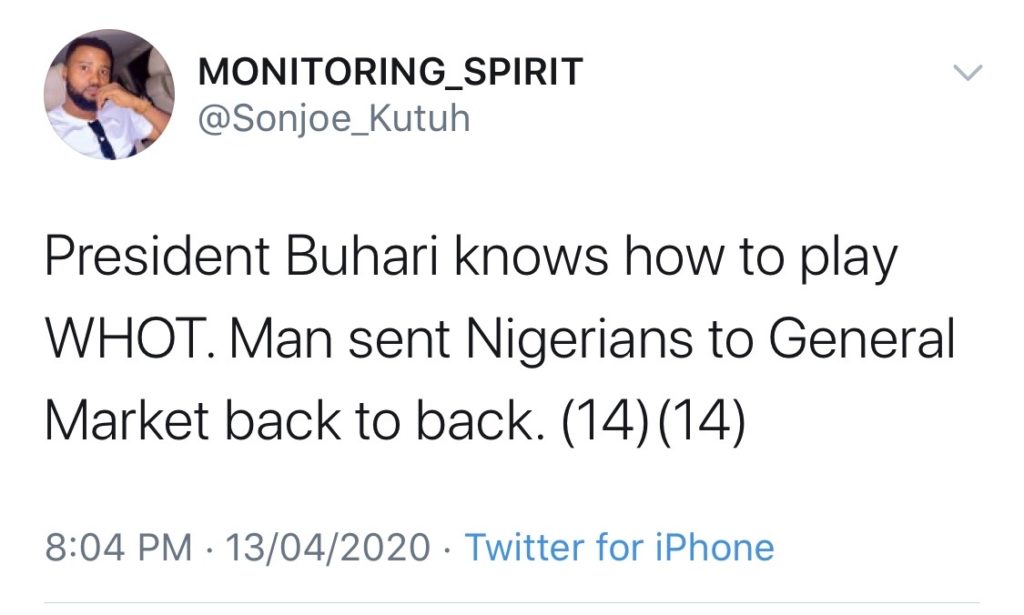Open the MONITORING_SPIRIT display name
Image resolution: width=1024 pixels, height=615 pixels.
[x=390, y=72]
